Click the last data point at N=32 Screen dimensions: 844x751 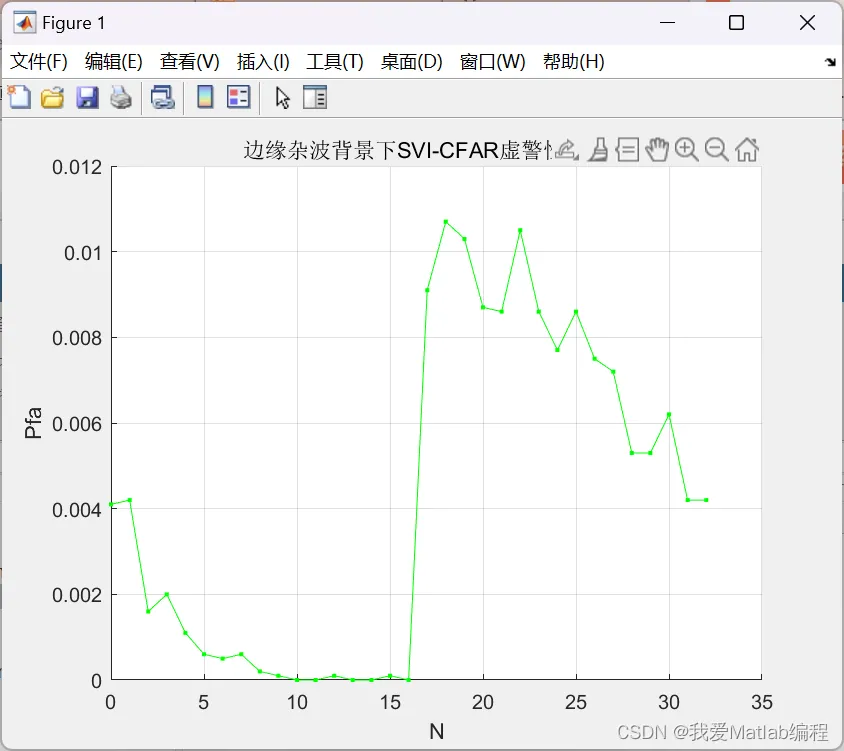click(x=706, y=500)
